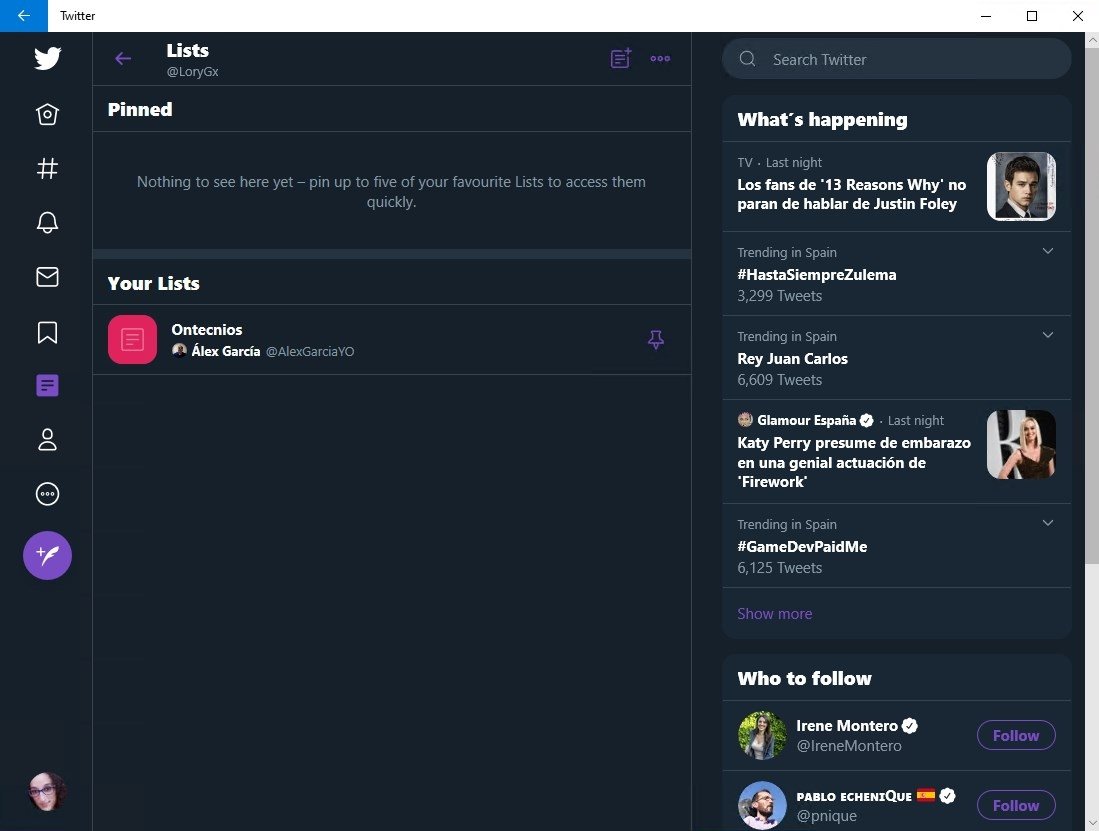The width and height of the screenshot is (1099, 831).
Task: Open the Ontecnios list pink icon
Action: [132, 339]
